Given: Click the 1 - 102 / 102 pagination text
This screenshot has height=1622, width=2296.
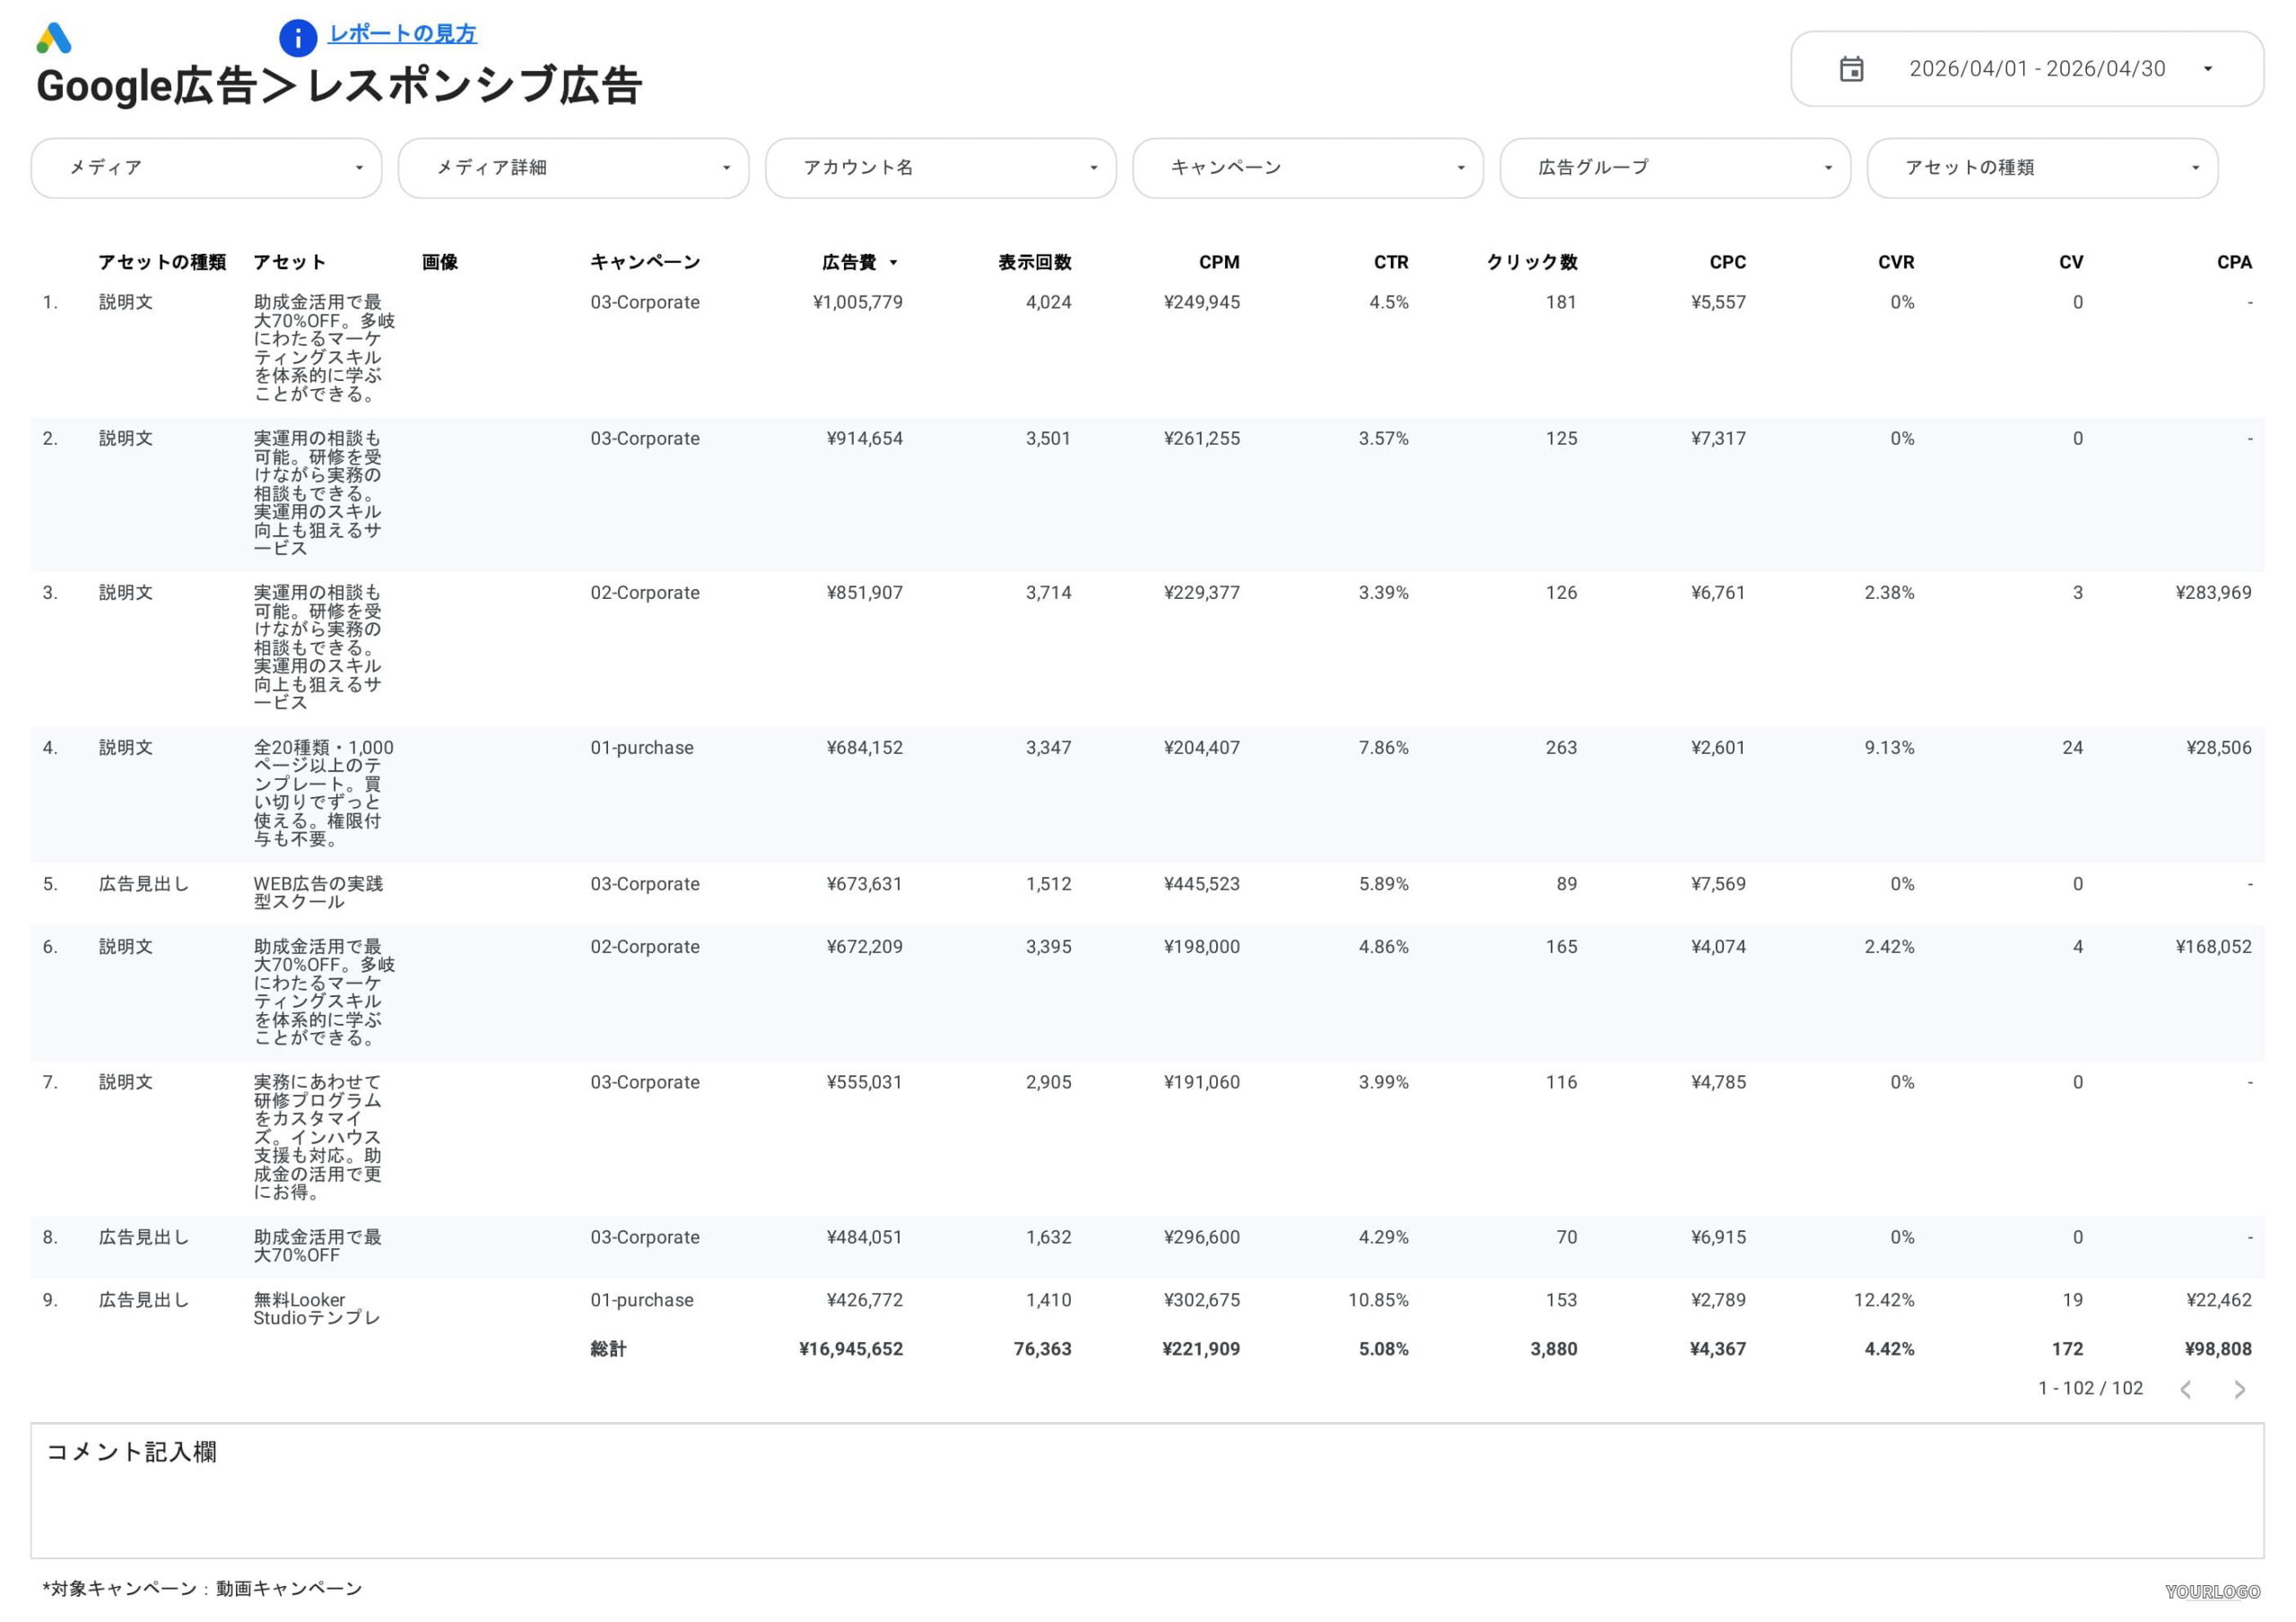Looking at the screenshot, I should (2090, 1388).
